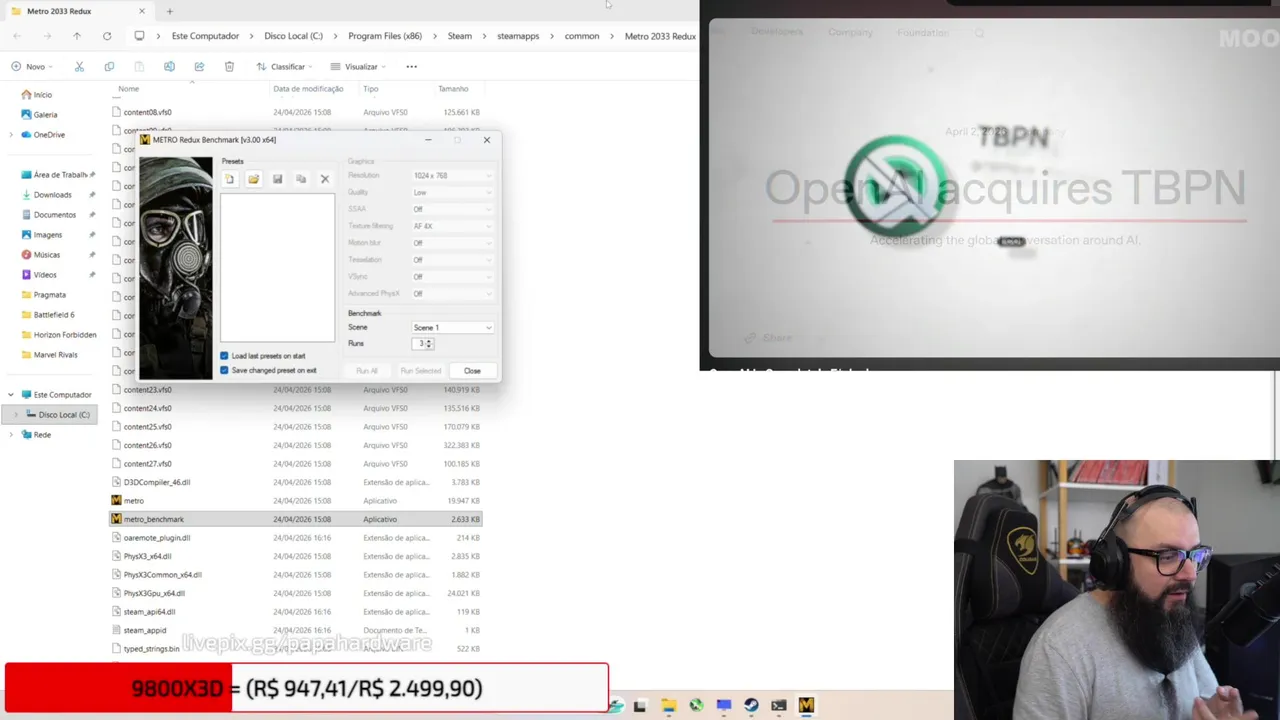
Task: Navigate to common folder breadcrumb
Action: pyautogui.click(x=582, y=36)
